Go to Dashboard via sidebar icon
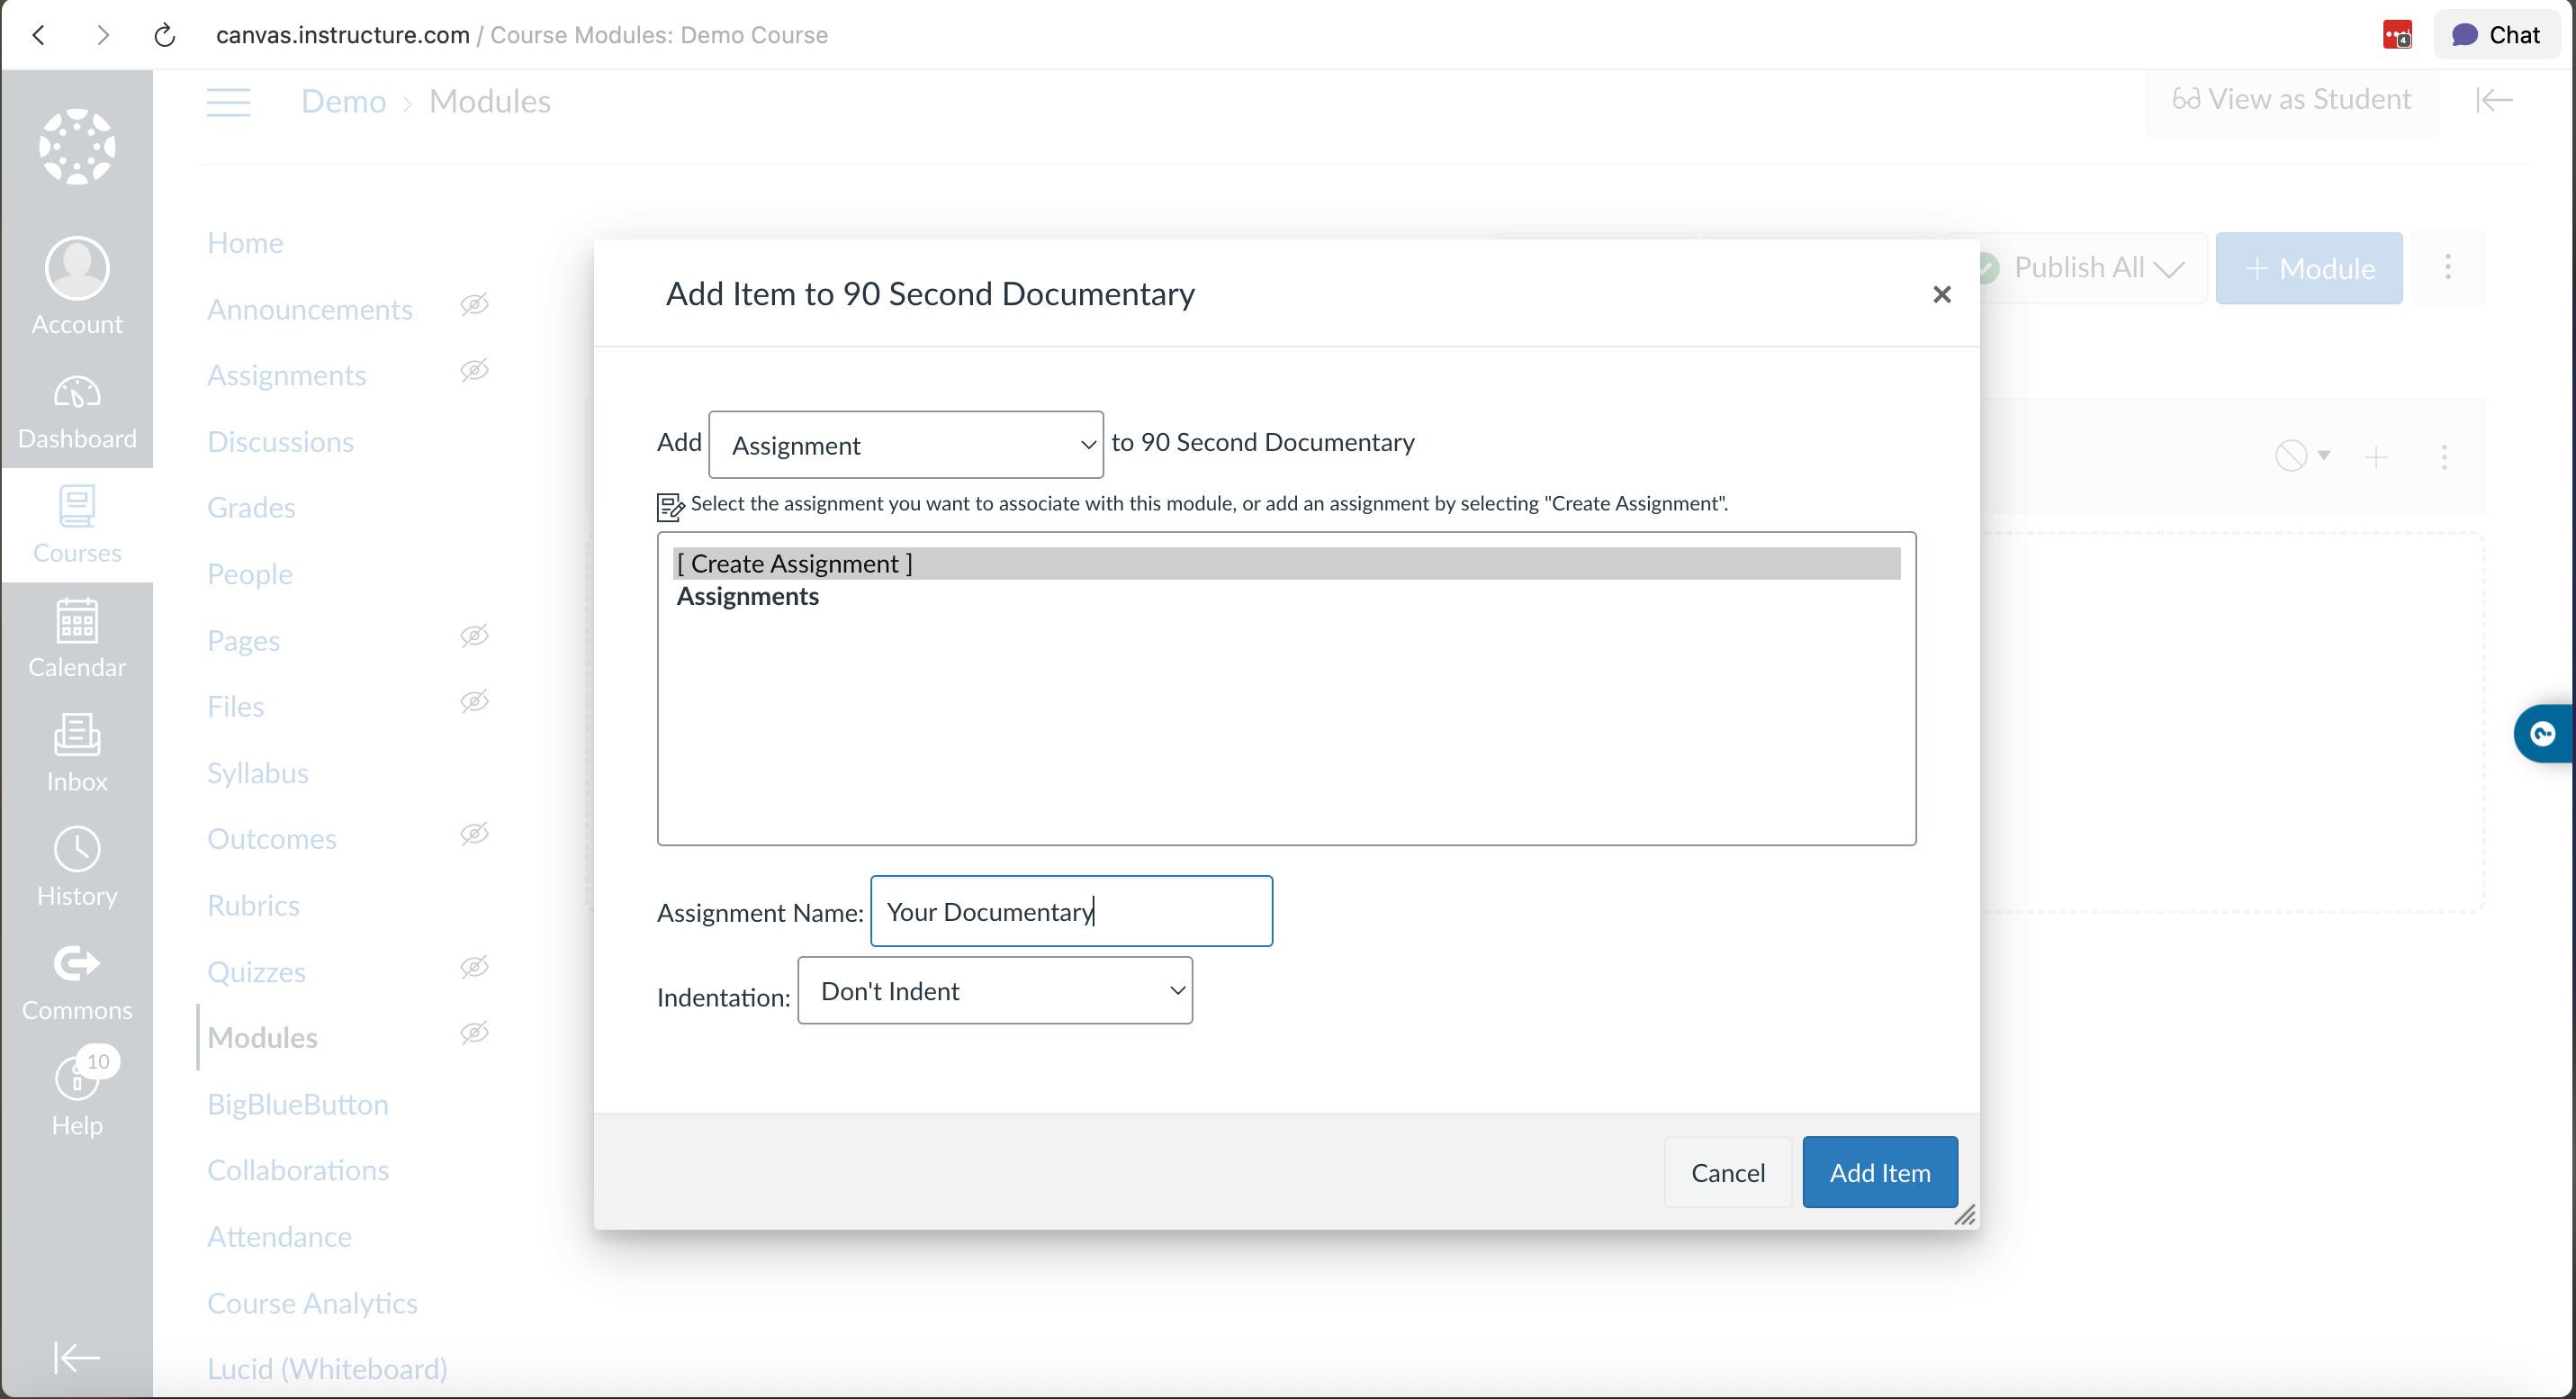2576x1399 pixels. pos(77,410)
